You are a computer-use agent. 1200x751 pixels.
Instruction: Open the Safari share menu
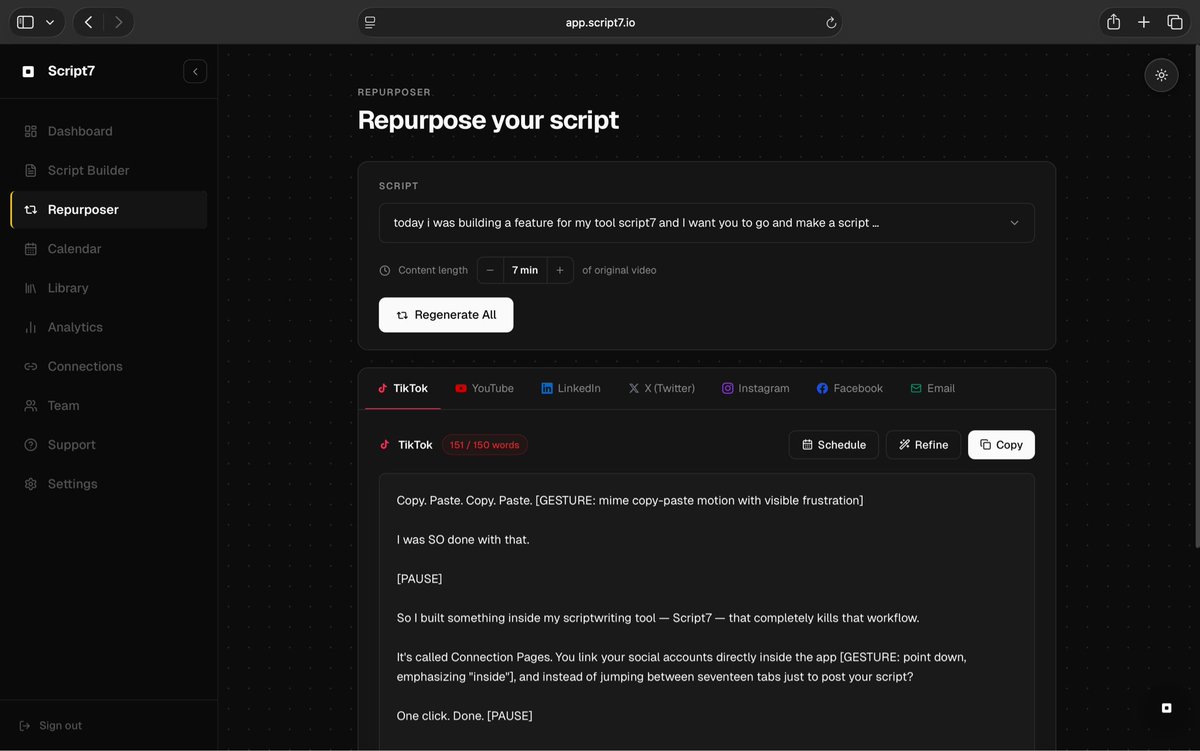click(x=1113, y=22)
